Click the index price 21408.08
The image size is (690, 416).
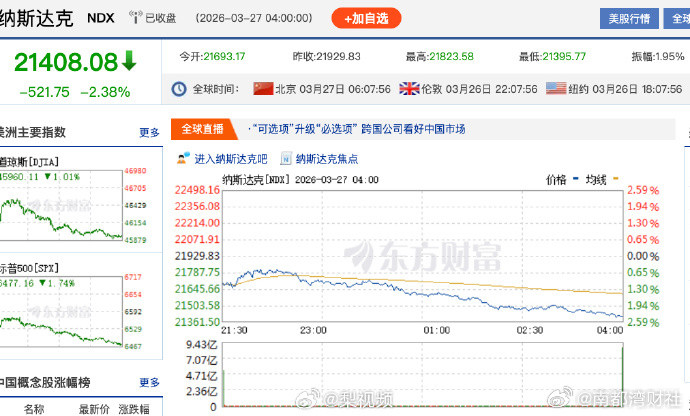tap(66, 62)
